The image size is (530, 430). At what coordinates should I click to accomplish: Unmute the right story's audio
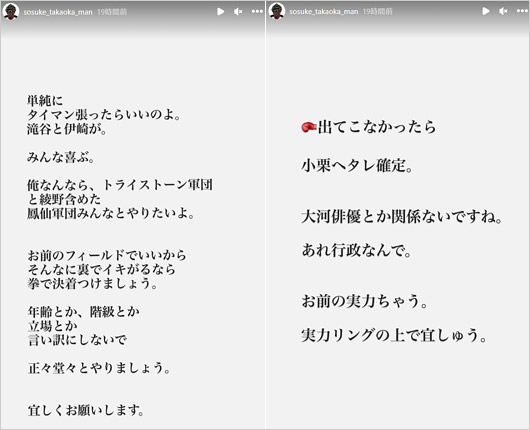503,11
